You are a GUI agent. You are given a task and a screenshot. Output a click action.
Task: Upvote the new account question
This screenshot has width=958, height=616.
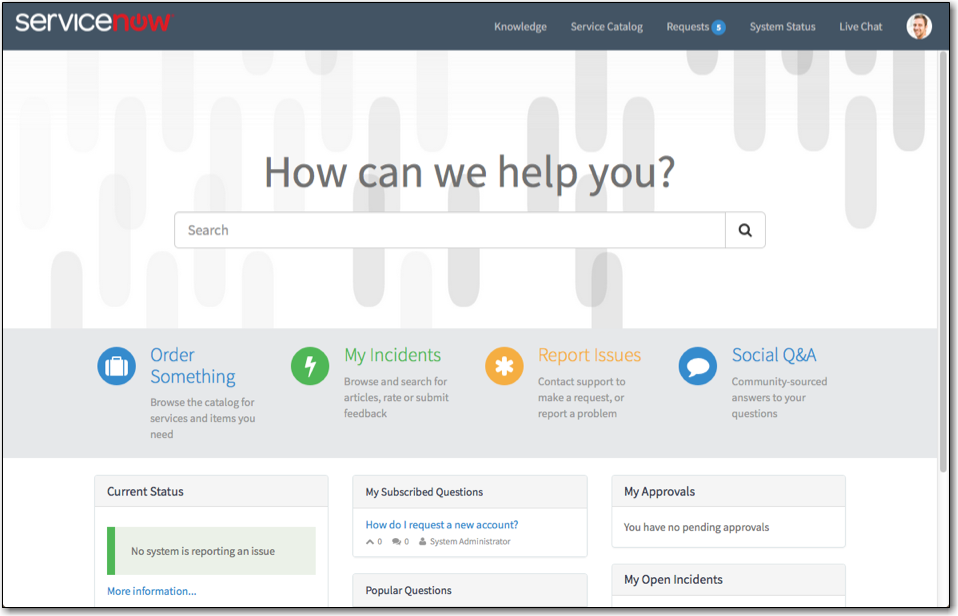click(370, 541)
